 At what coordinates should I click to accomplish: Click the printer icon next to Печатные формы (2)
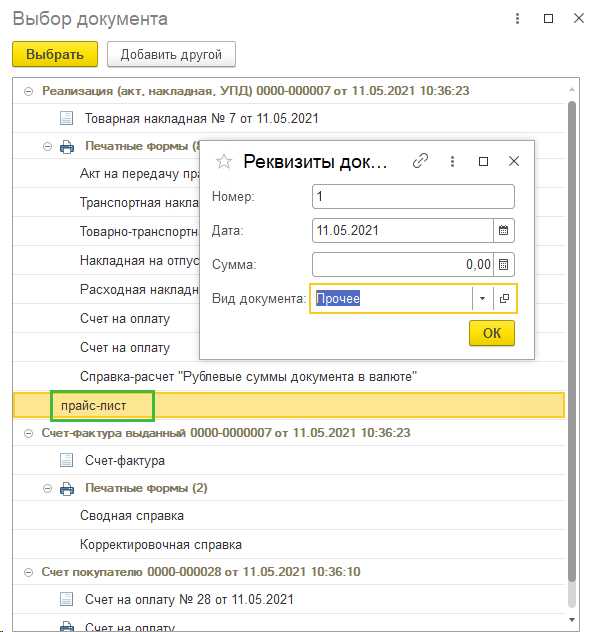(x=67, y=489)
